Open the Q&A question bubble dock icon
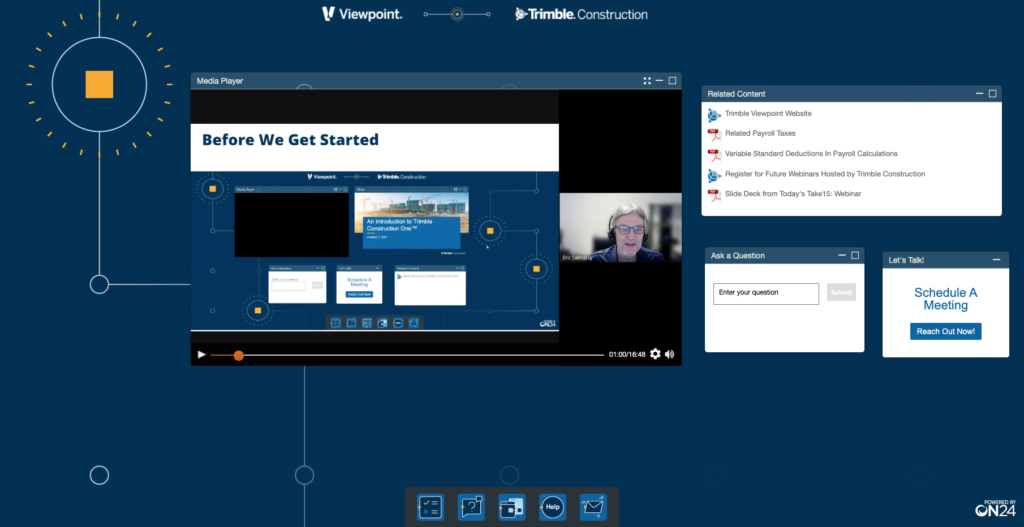Screen dimensions: 1024x527 pos(471,507)
